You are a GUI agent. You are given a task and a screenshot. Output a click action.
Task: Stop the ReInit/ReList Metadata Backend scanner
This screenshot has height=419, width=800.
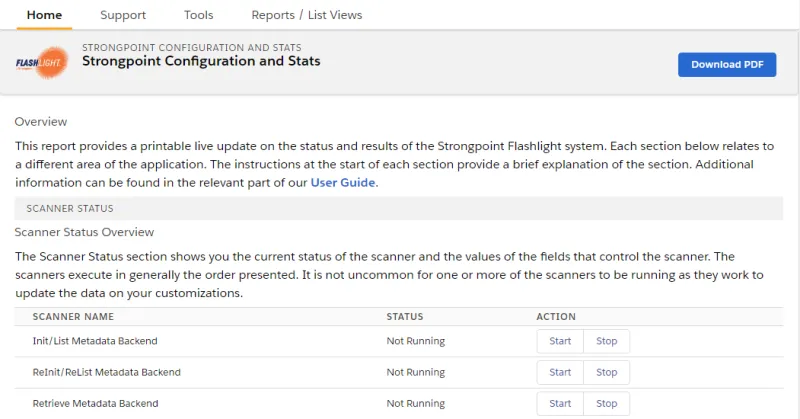(x=607, y=372)
